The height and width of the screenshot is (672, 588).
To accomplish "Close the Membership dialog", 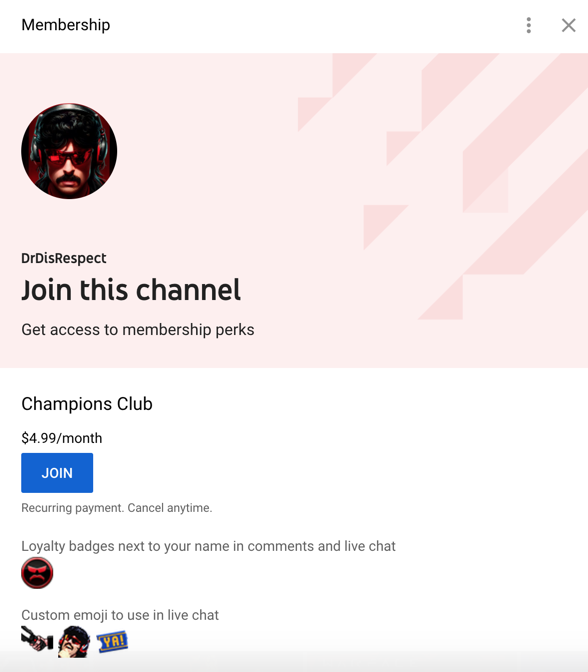I will [568, 25].
